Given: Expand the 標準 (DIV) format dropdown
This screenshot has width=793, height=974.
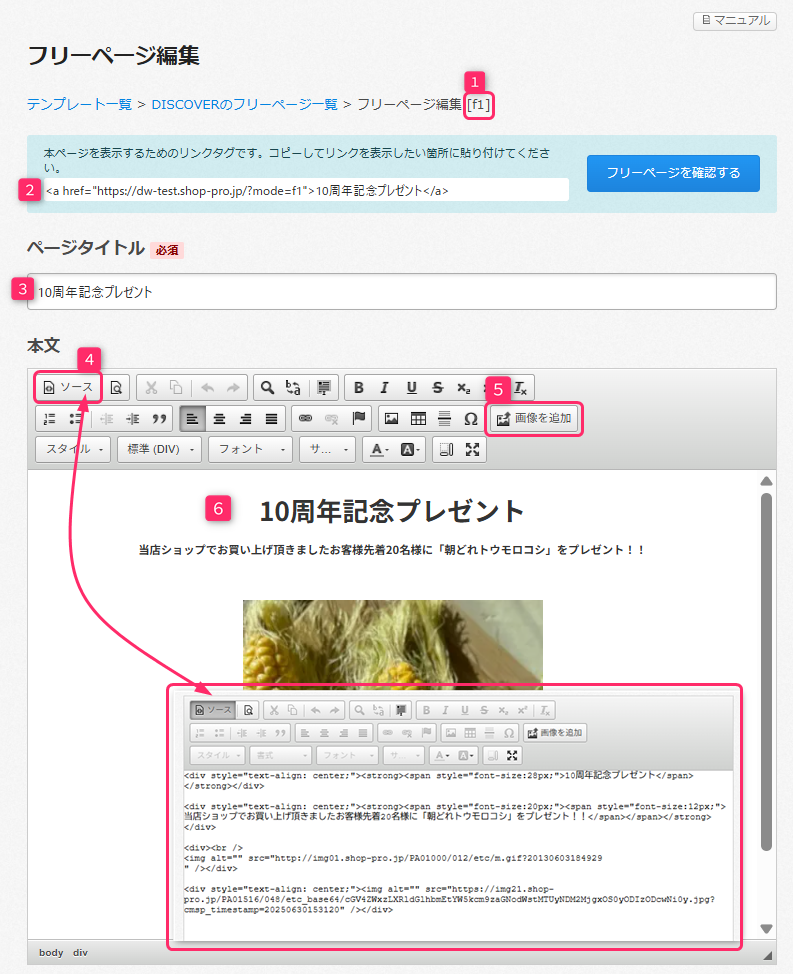Looking at the screenshot, I should coord(159,449).
